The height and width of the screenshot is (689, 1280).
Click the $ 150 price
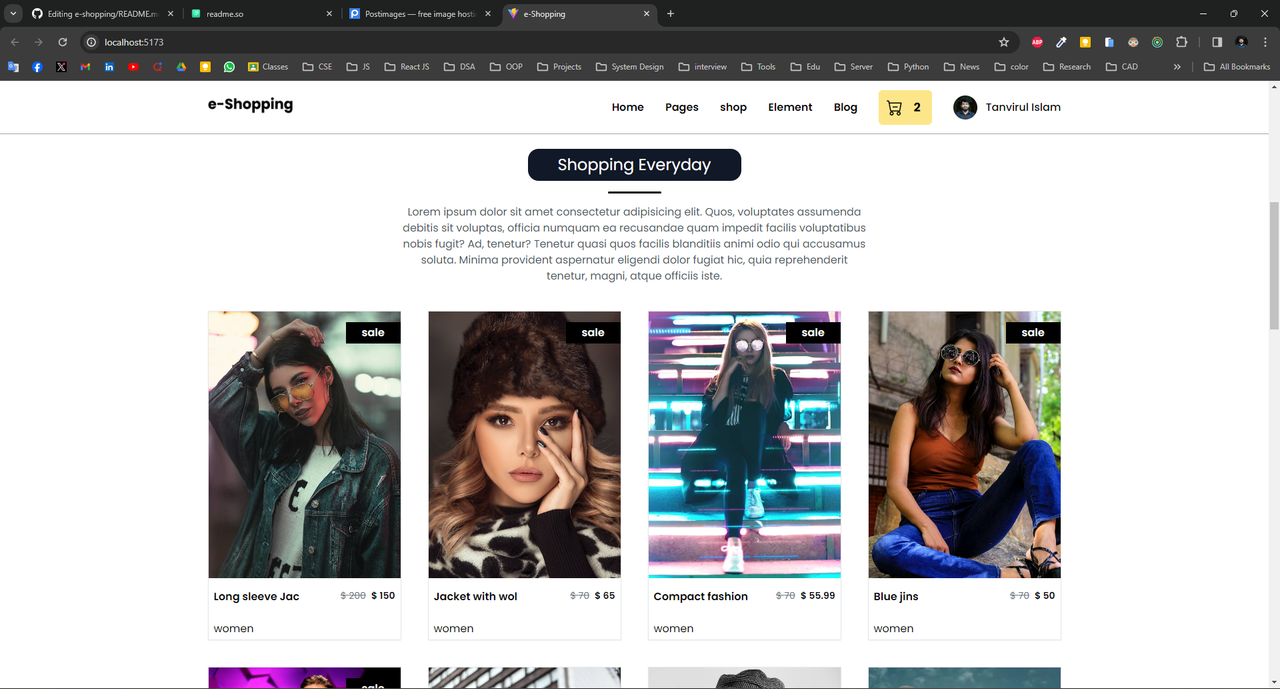(383, 596)
